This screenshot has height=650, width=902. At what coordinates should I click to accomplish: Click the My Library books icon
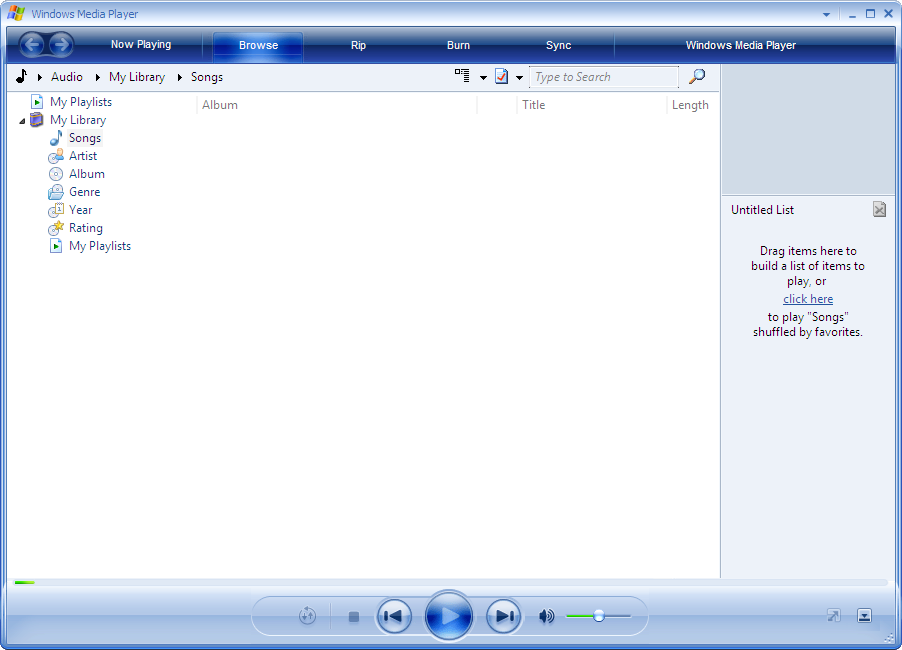click(36, 120)
